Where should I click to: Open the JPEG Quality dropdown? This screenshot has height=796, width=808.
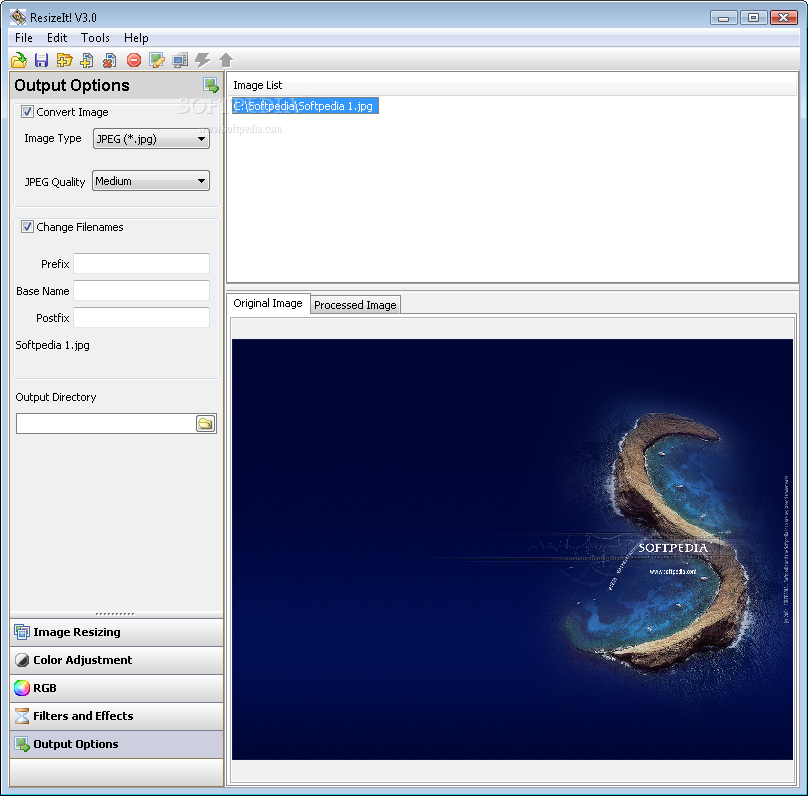click(151, 181)
